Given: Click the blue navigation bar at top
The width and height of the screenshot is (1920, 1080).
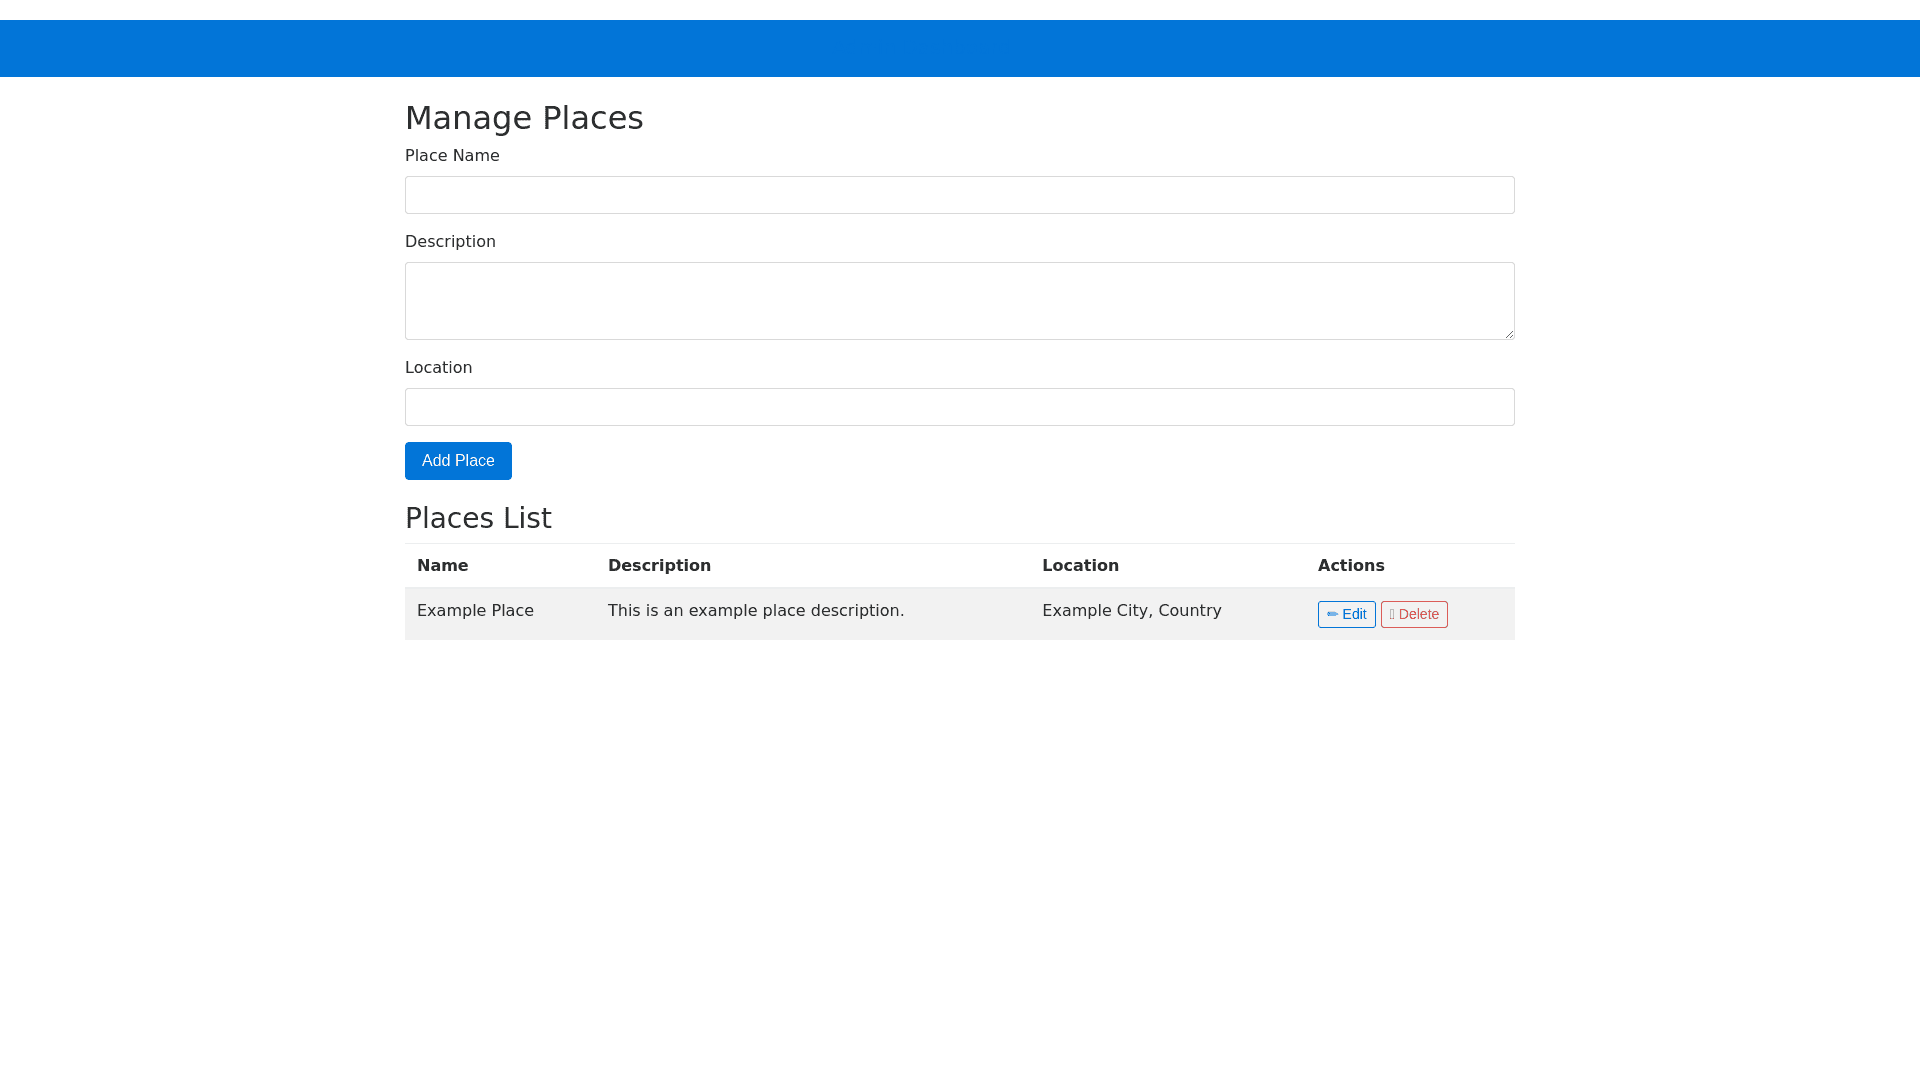Looking at the screenshot, I should click(x=959, y=48).
